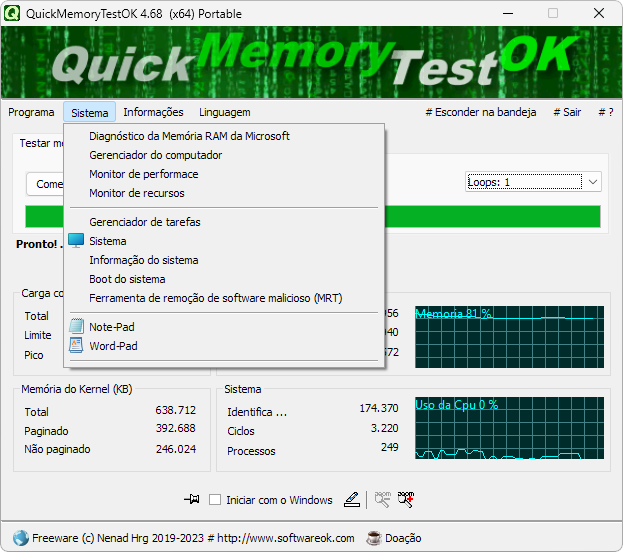Image resolution: width=623 pixels, height=552 pixels.
Task: Close the open Sistema menu header
Action: [x=90, y=112]
